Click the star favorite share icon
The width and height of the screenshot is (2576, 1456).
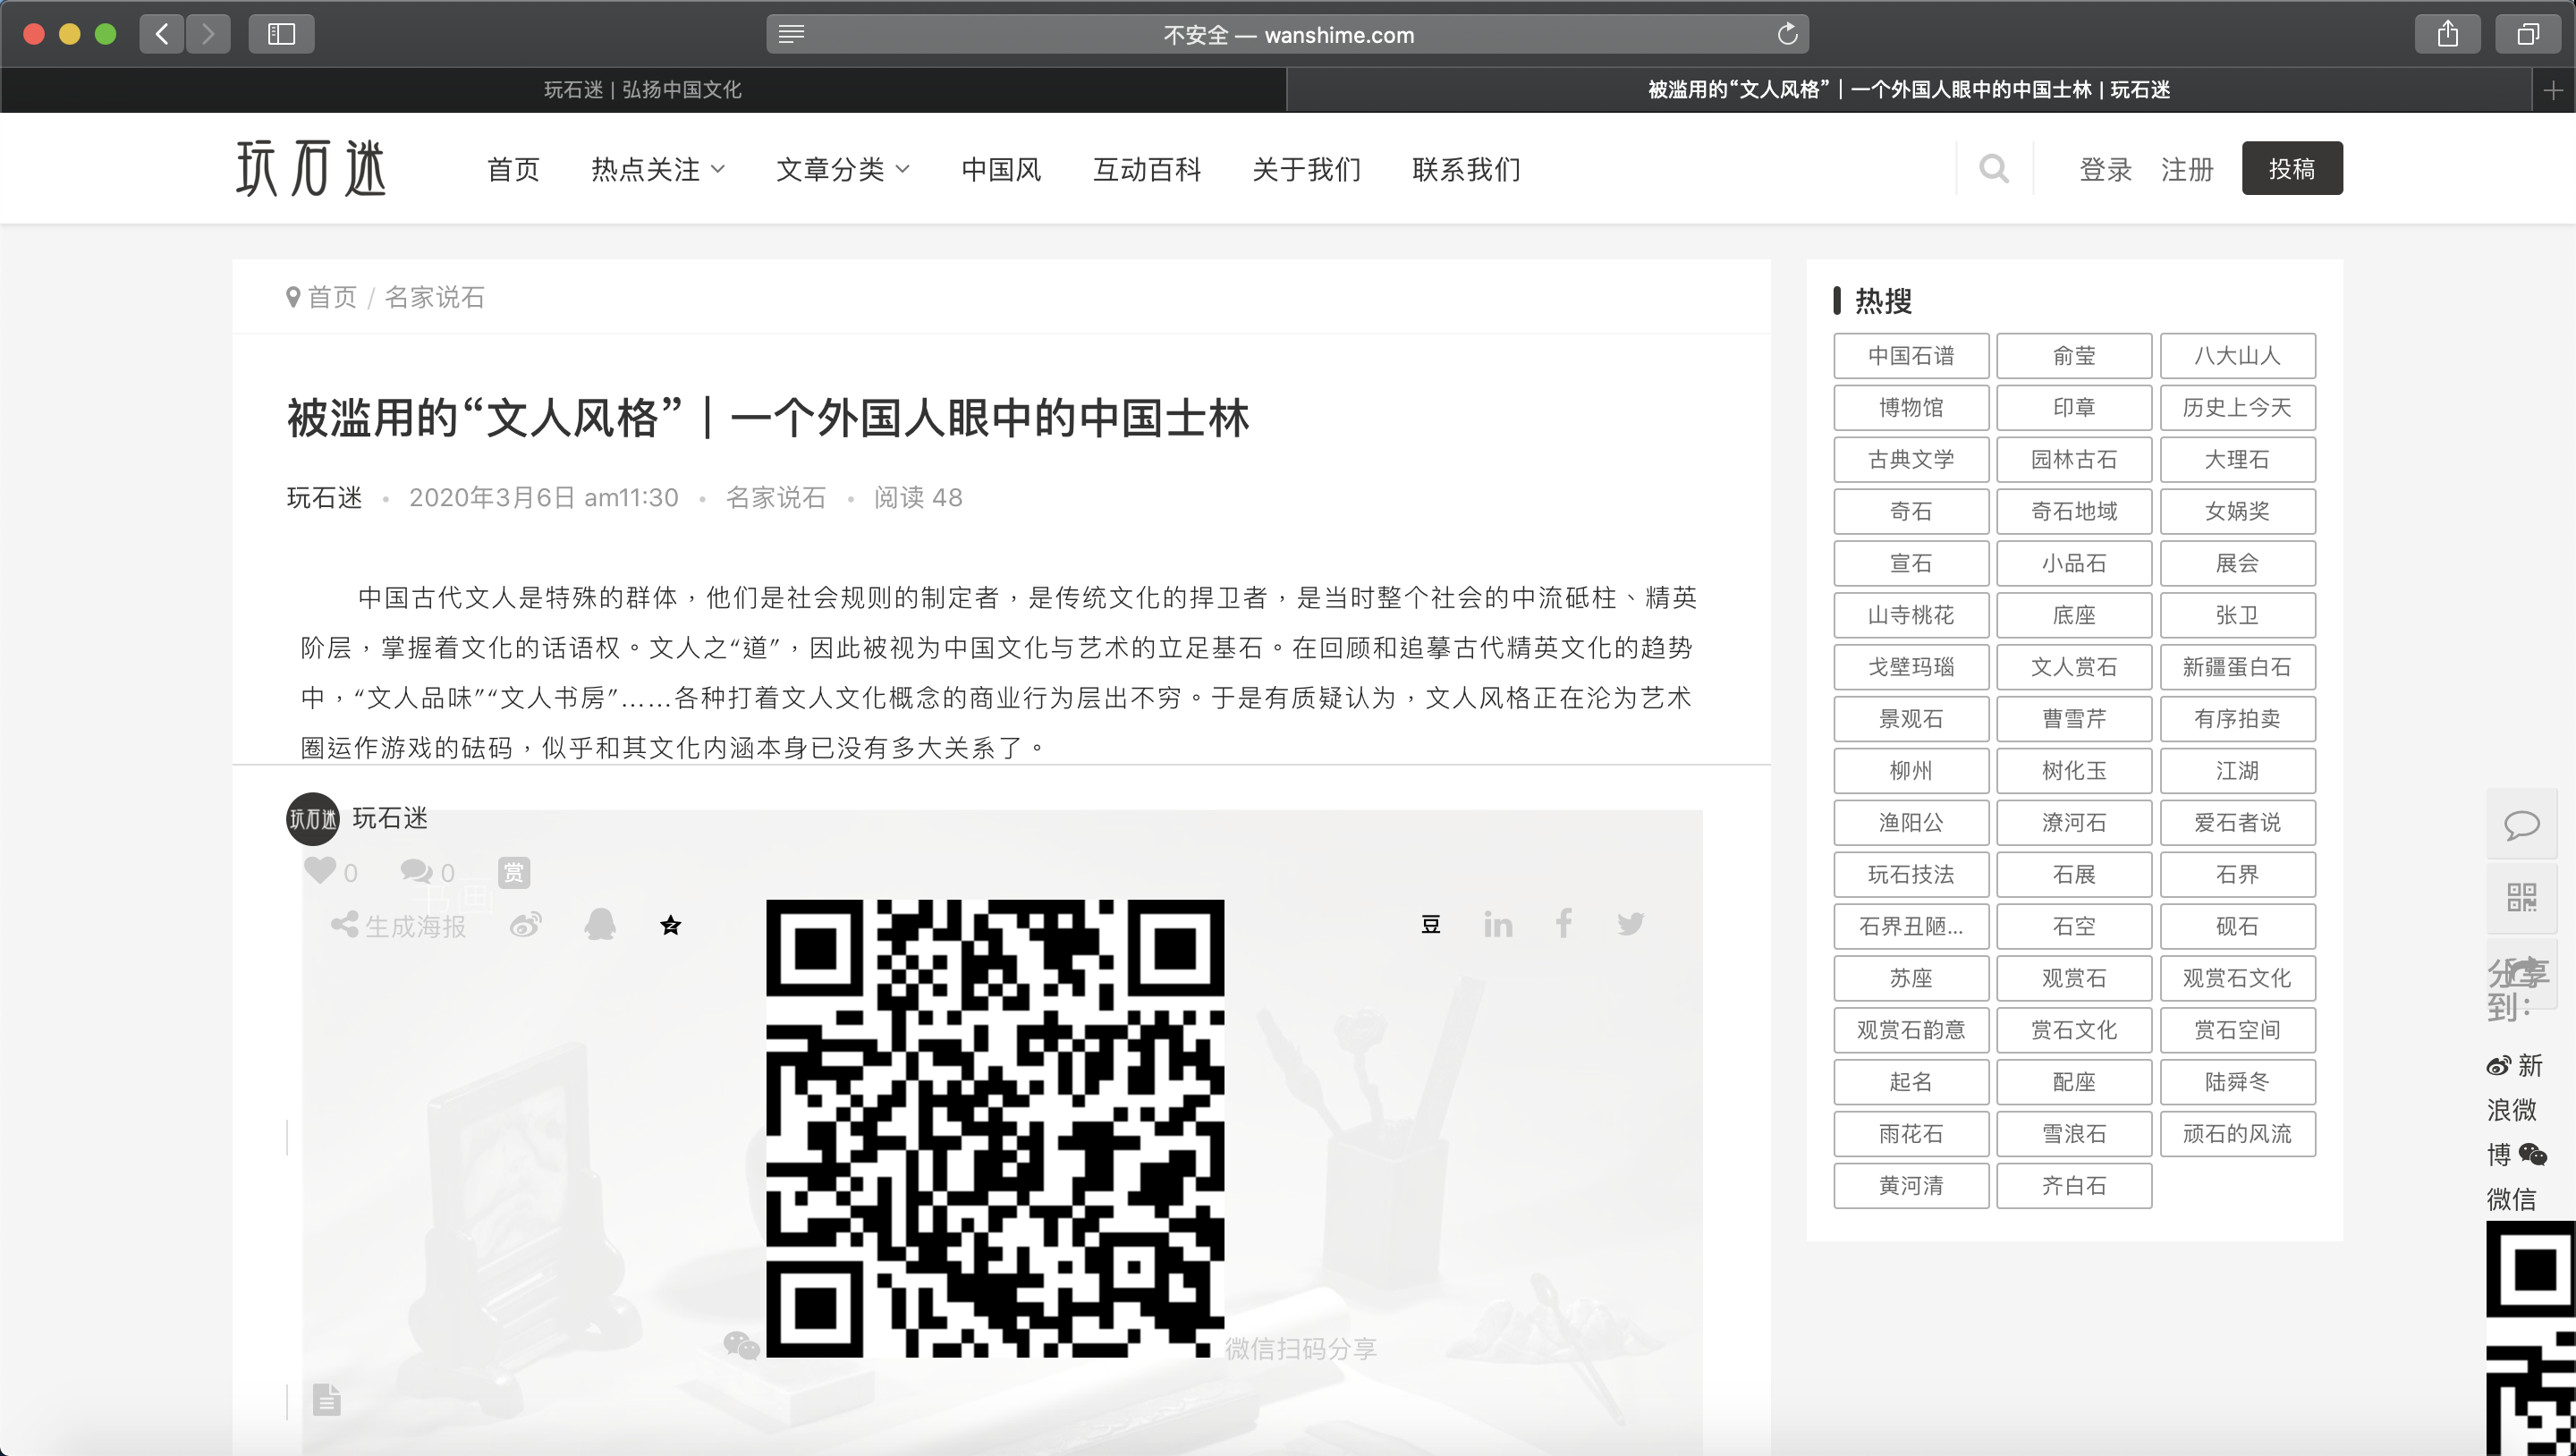tap(671, 925)
